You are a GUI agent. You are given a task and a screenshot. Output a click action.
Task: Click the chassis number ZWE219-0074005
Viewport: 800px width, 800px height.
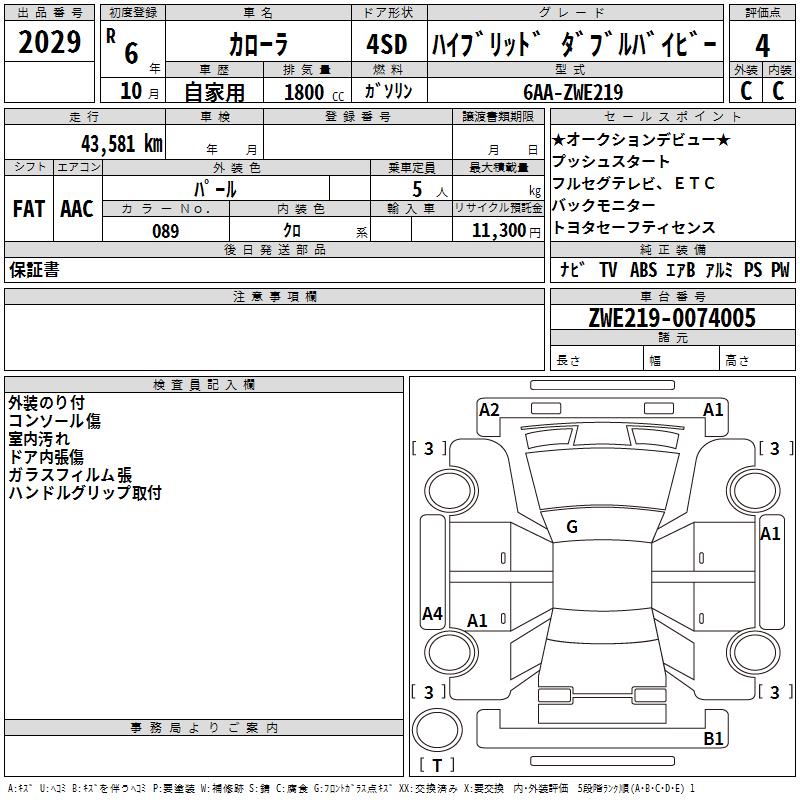coord(672,317)
